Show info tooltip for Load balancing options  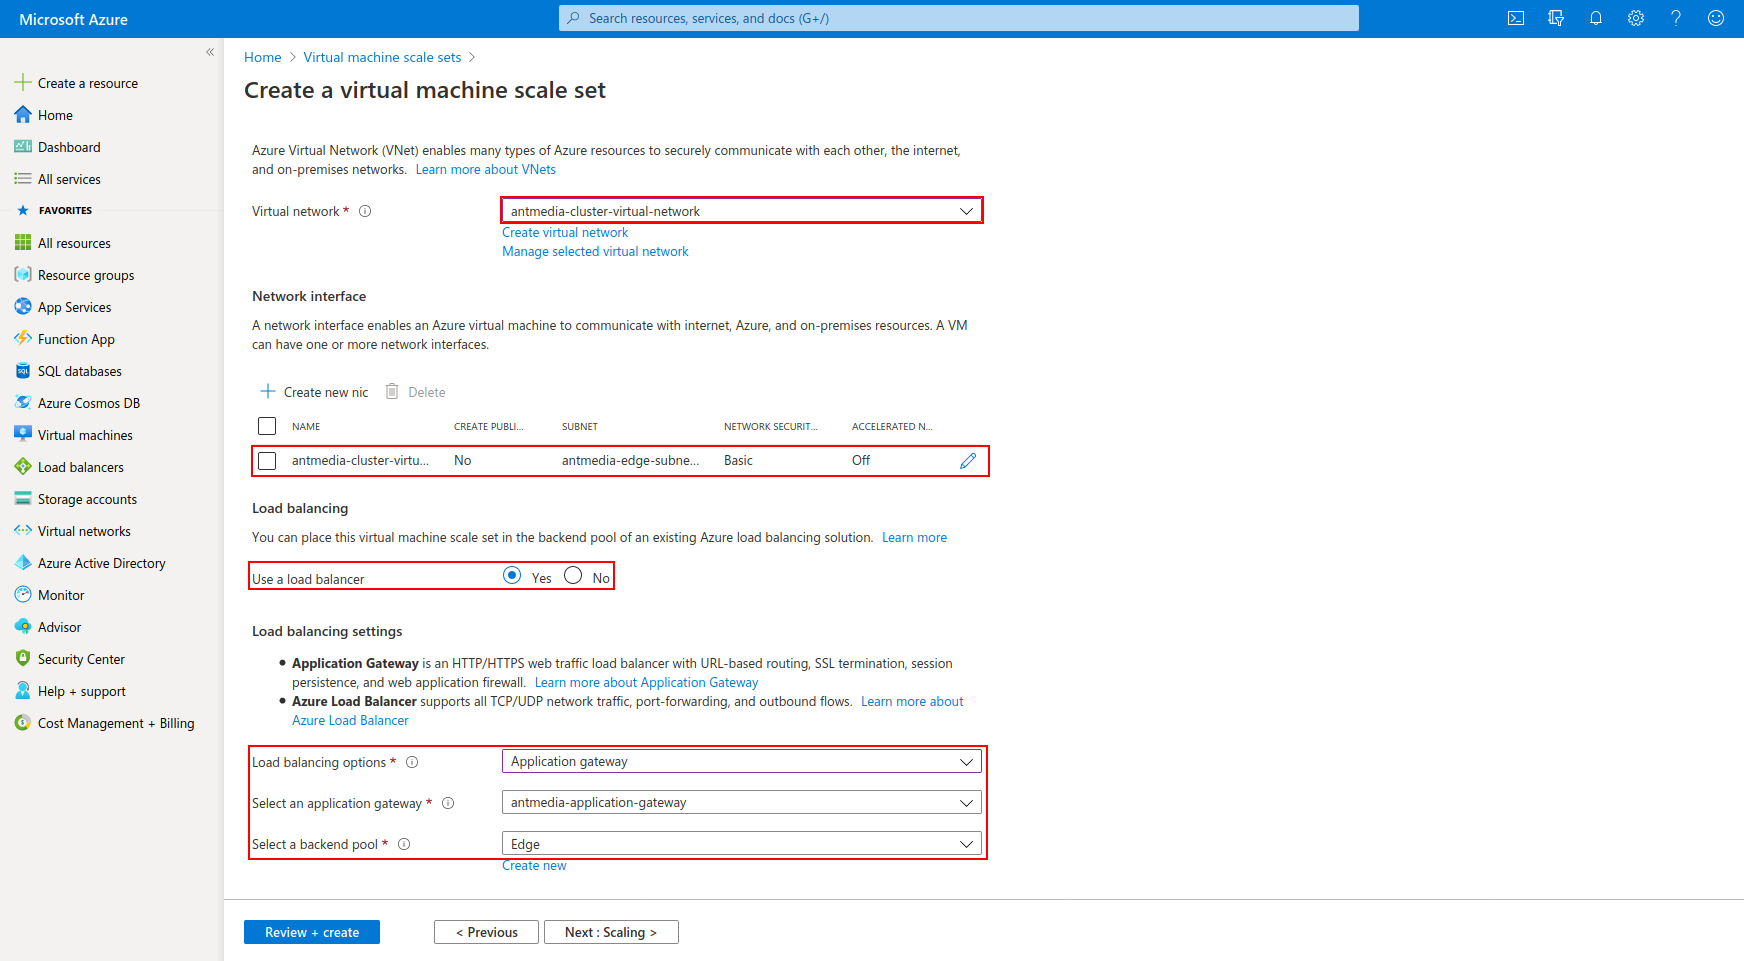pyautogui.click(x=412, y=762)
